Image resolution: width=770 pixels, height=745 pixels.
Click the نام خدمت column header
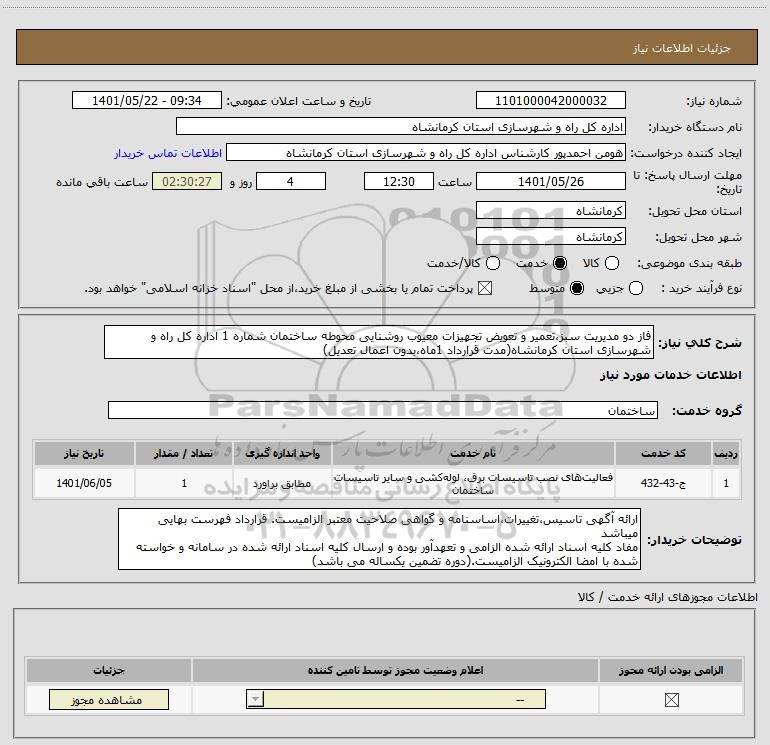[x=473, y=453]
